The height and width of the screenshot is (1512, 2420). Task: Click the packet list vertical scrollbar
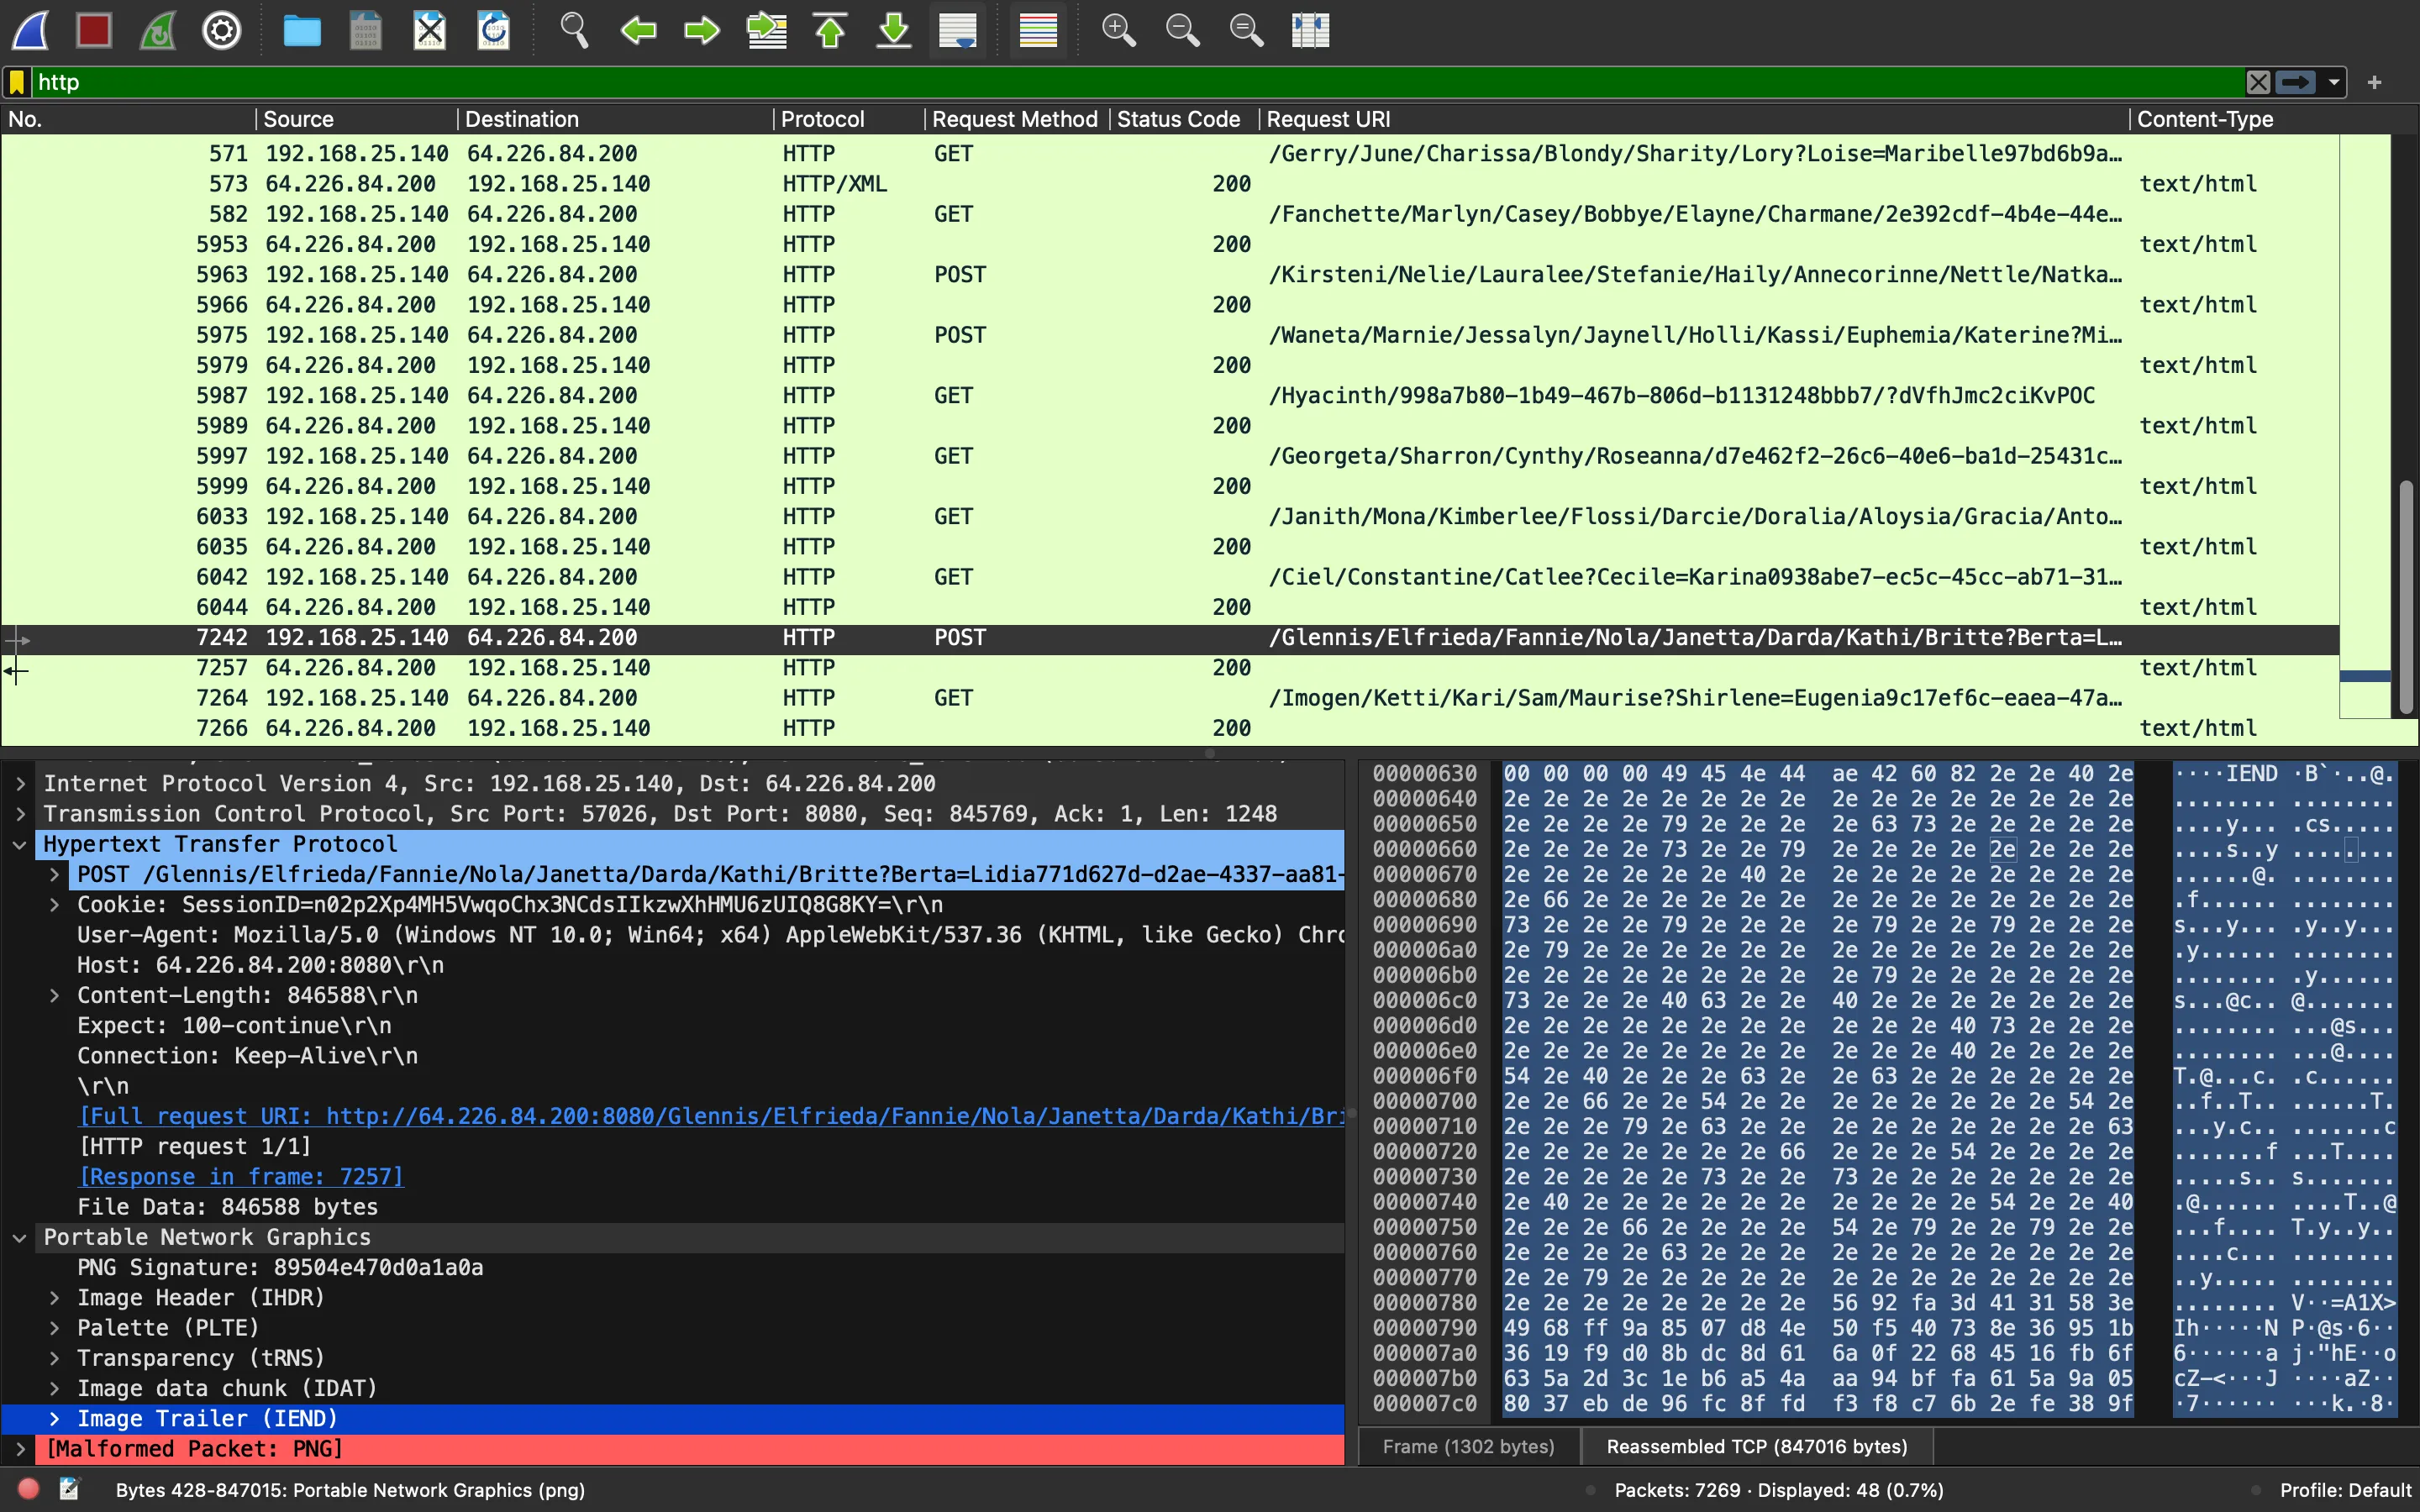(2406, 598)
